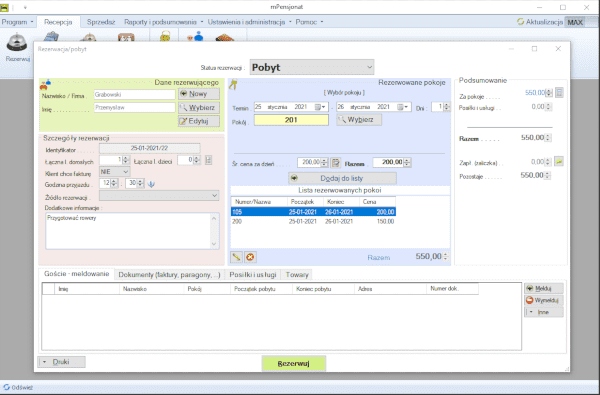This screenshot has height=395, width=600.
Task: Click the Edytuj button
Action: tap(199, 121)
